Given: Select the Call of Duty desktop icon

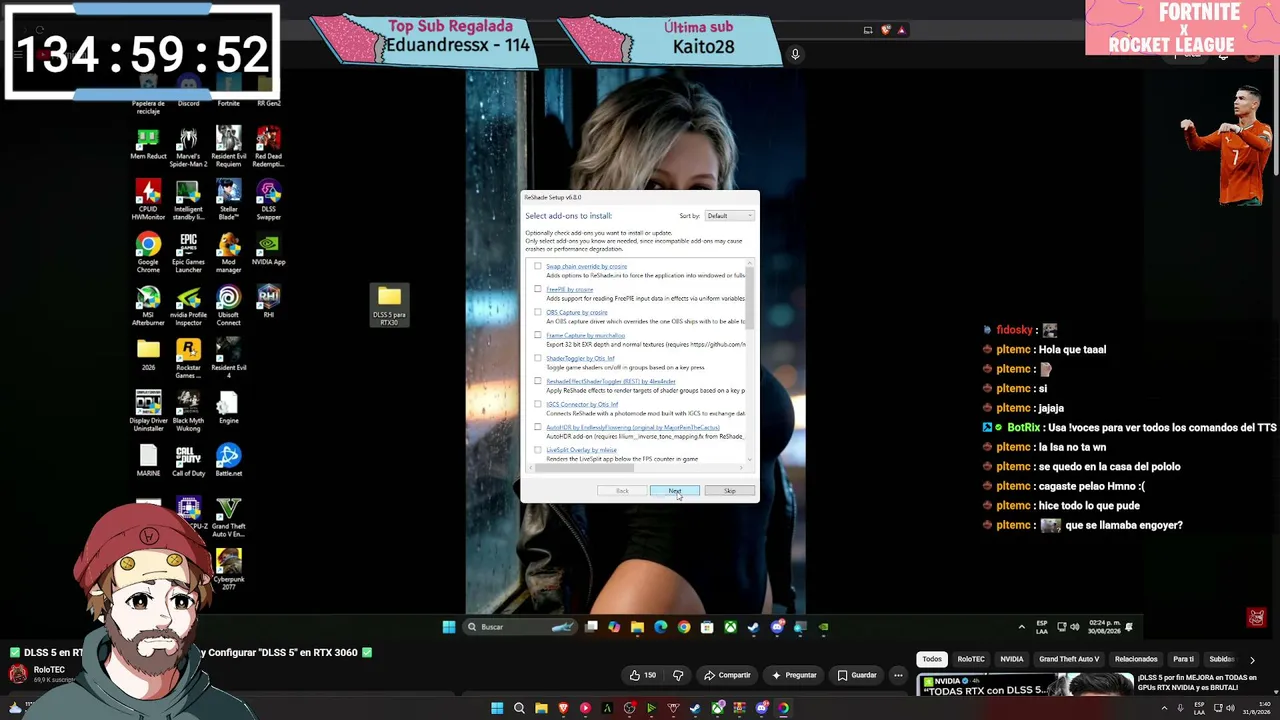Looking at the screenshot, I should coord(188,460).
